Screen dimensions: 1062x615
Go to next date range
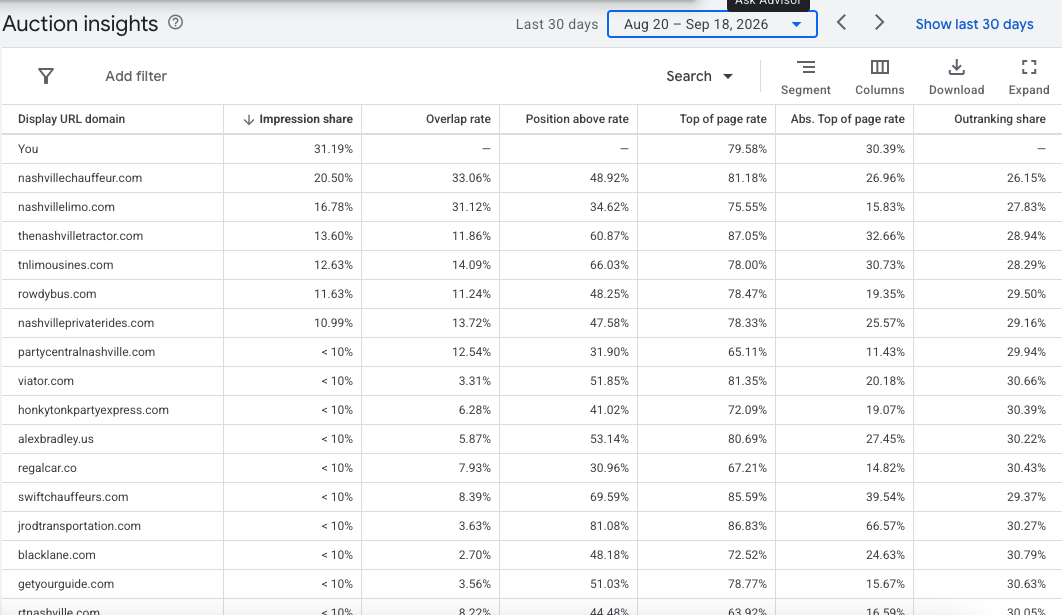tap(879, 23)
